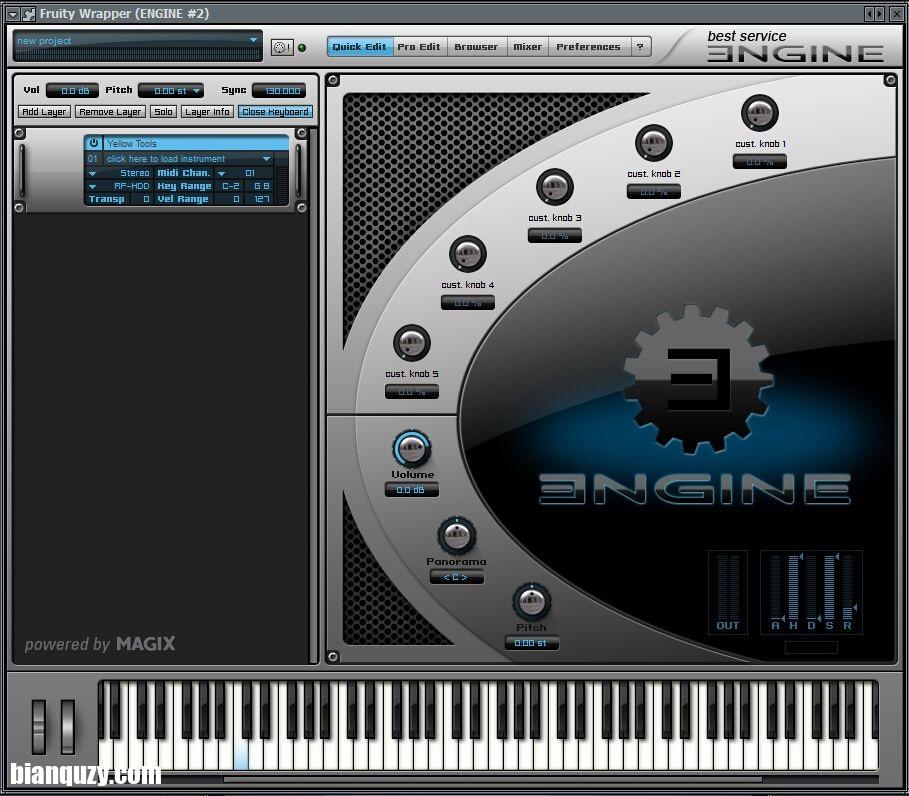The image size is (909, 796).
Task: Solo the selected layer
Action: (163, 112)
